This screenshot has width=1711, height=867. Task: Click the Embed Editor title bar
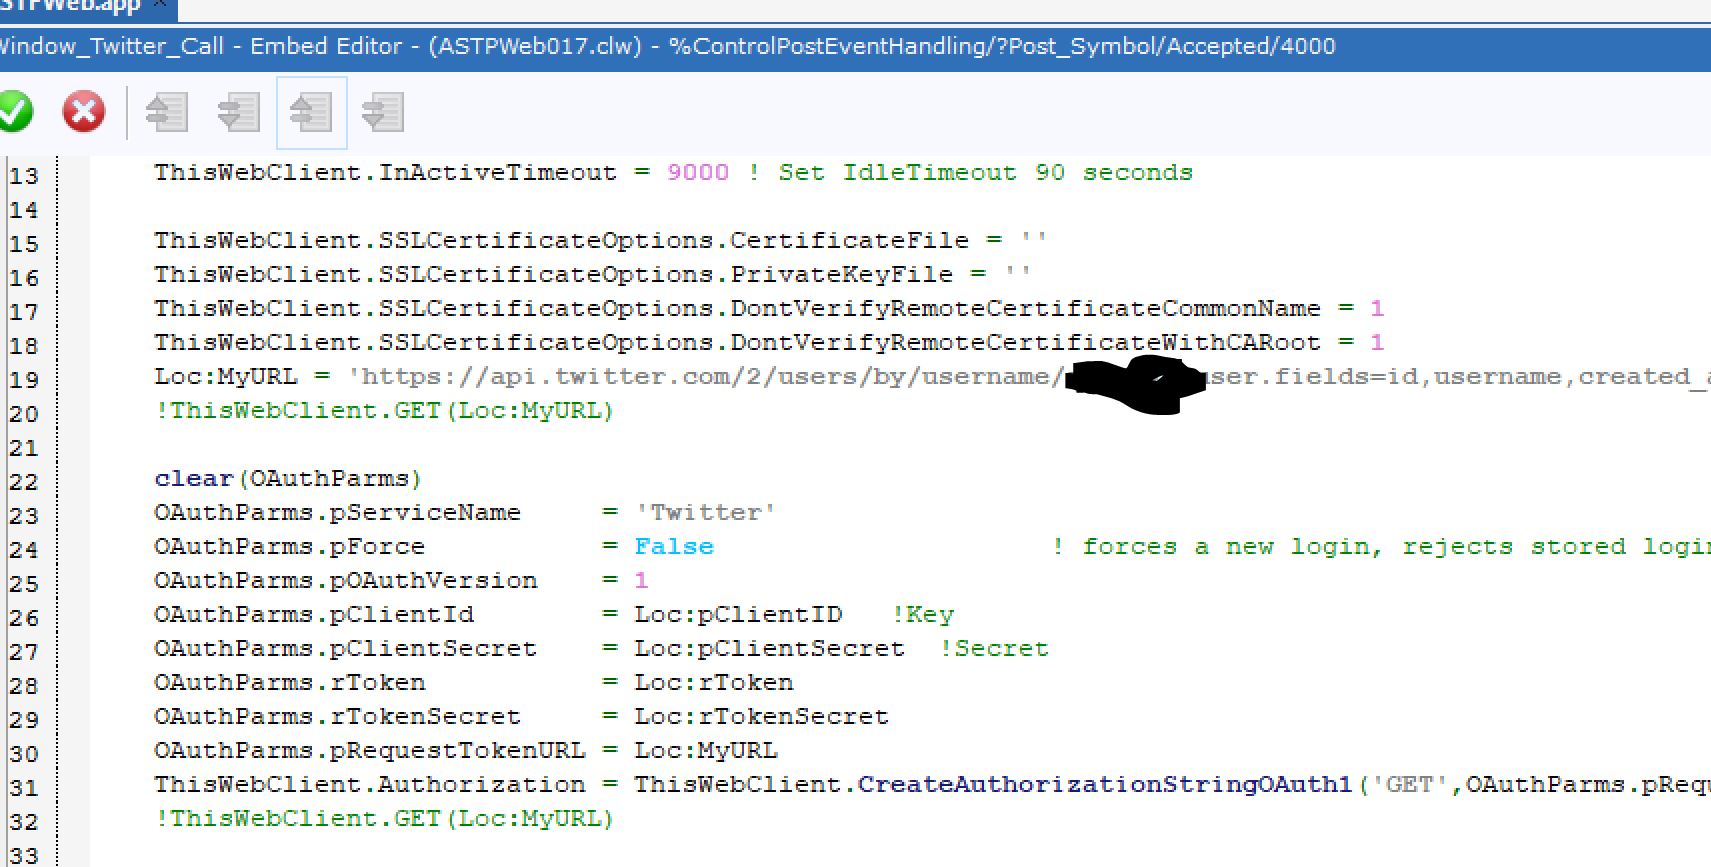(x=700, y=47)
